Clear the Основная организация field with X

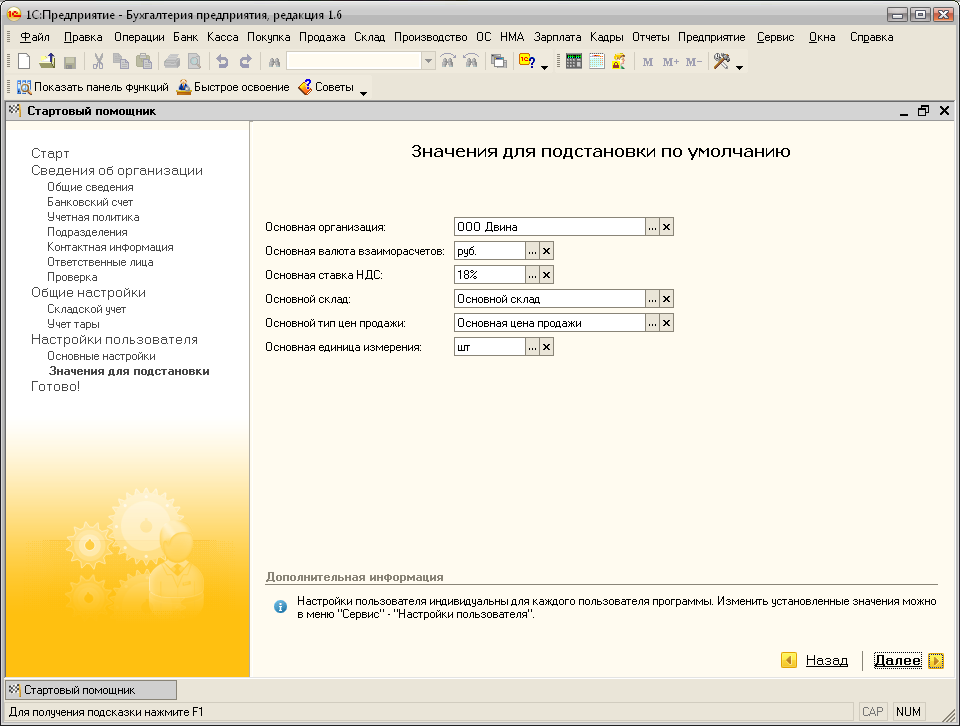(x=667, y=227)
